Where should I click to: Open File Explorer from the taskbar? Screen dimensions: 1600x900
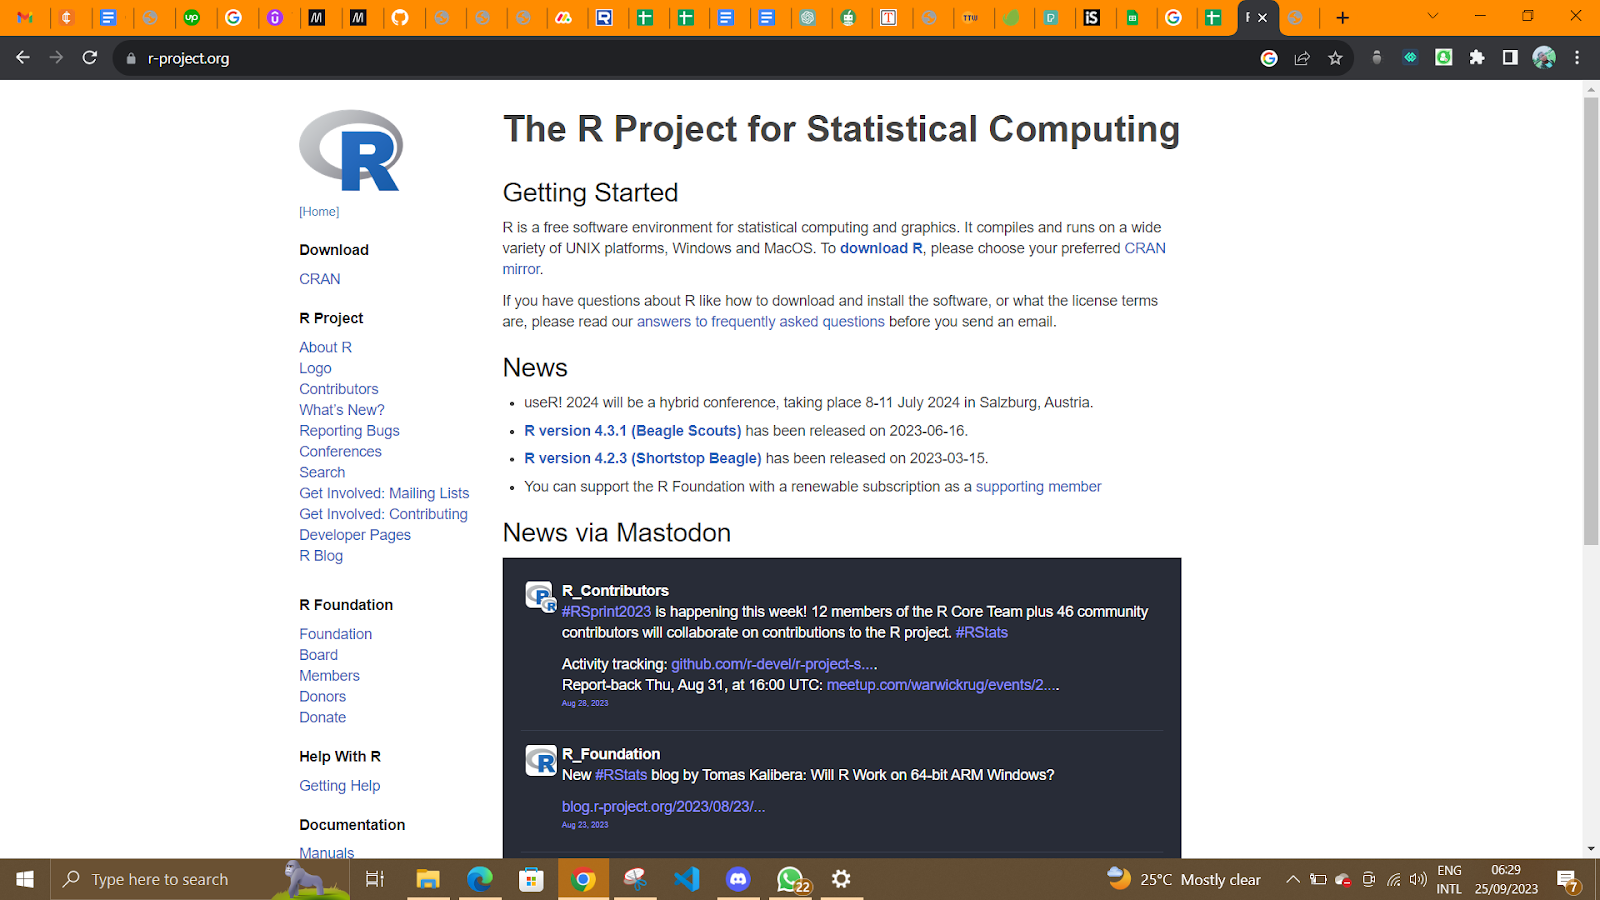coord(428,879)
